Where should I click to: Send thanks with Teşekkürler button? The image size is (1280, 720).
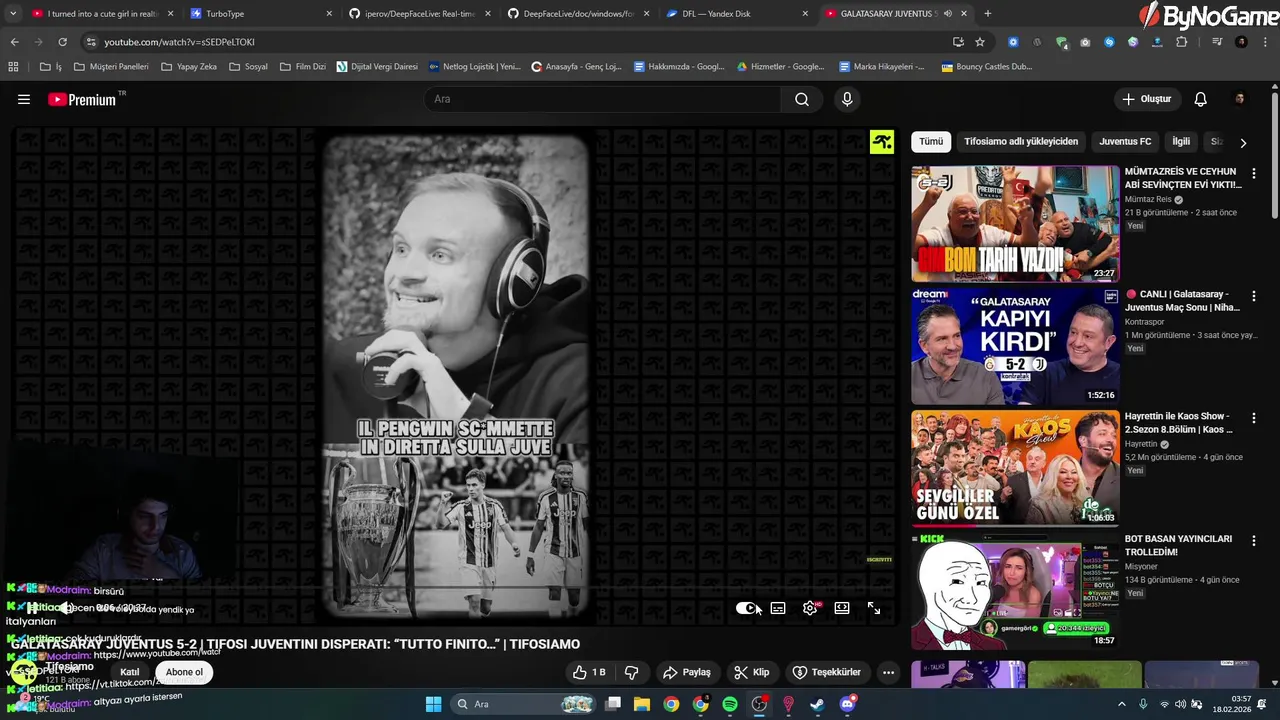[827, 672]
